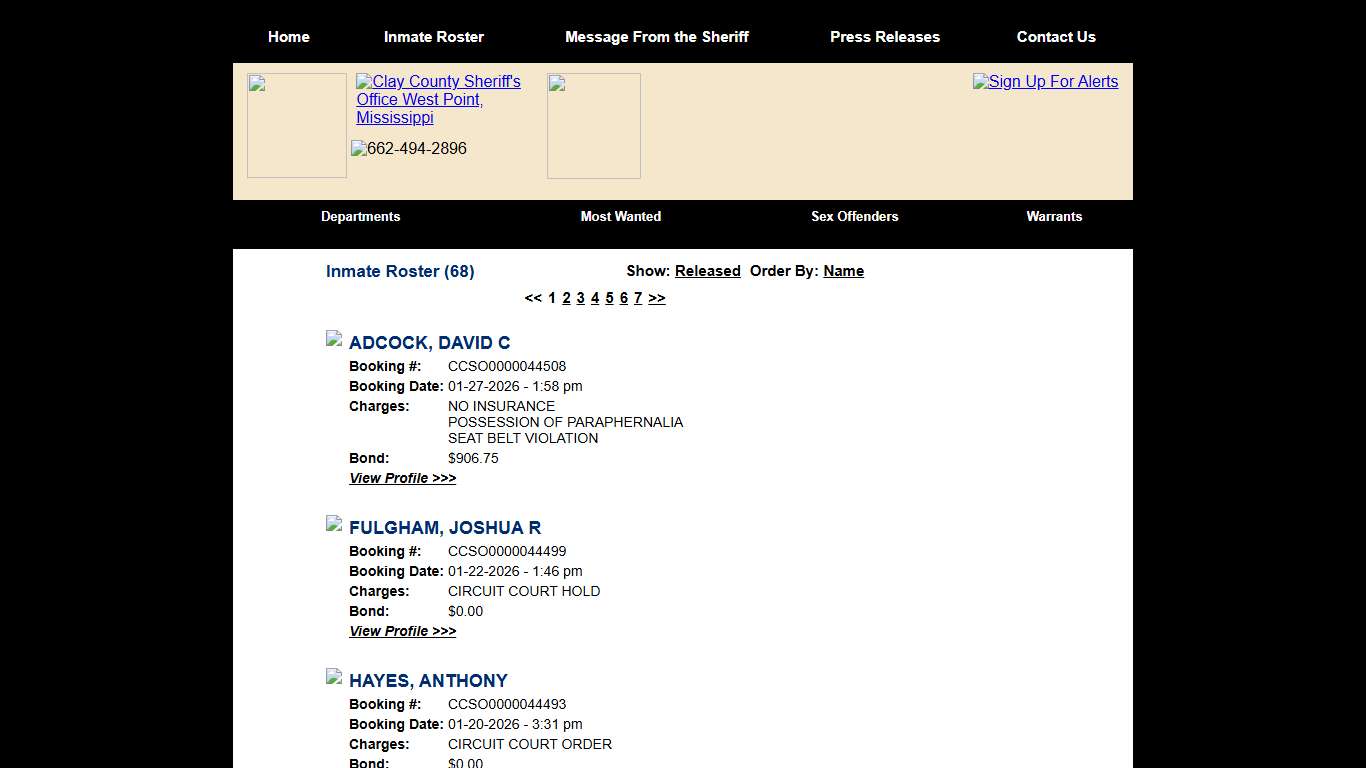
Task: Click the image placeholder beside the office name
Action: pyautogui.click(x=593, y=125)
